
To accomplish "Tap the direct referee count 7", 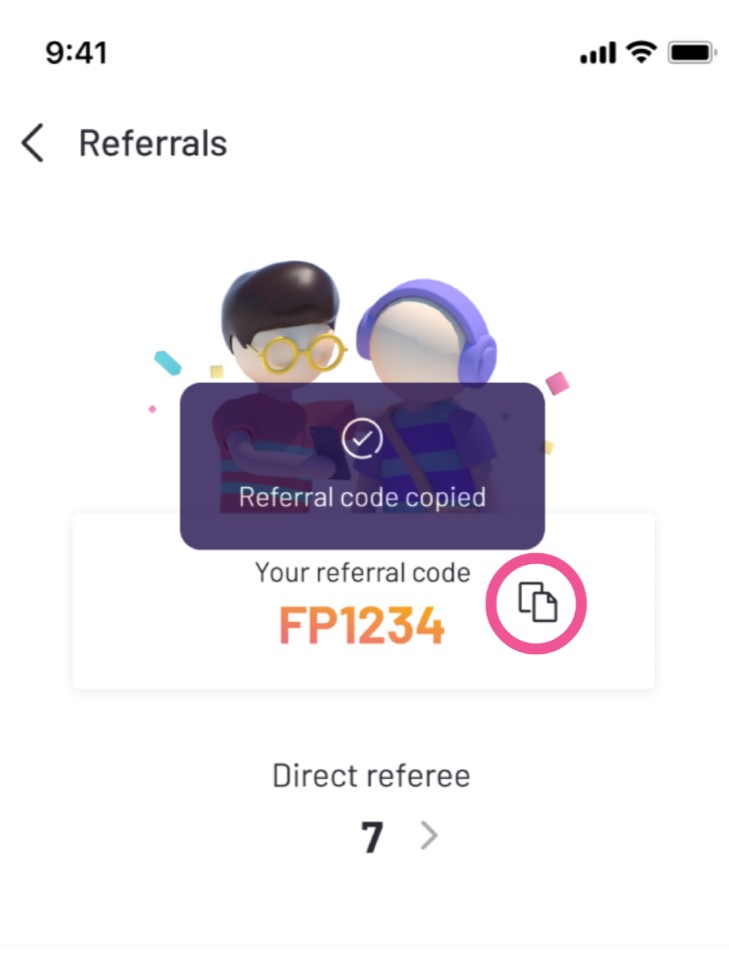I will [x=372, y=837].
